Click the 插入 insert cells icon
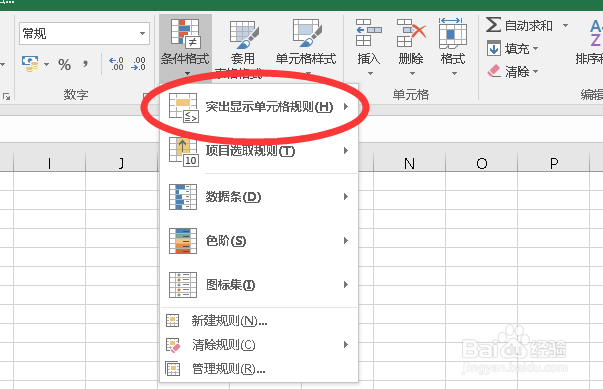 coord(368,33)
